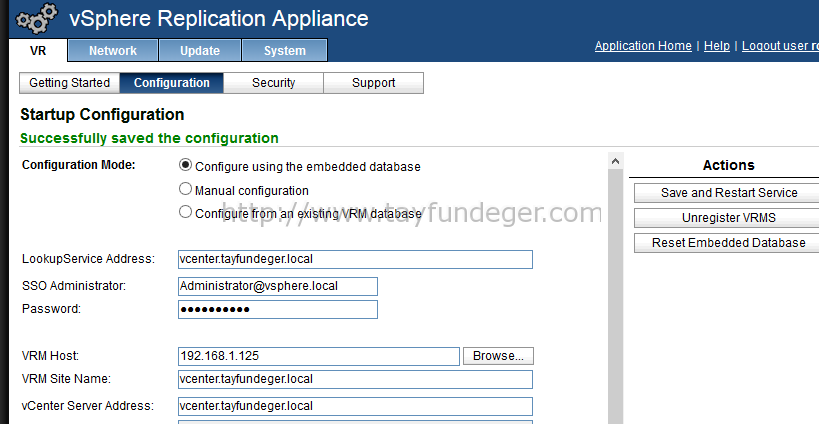Screen dimensions: 819x424
Task: Click the 'VRM Host:' label
Action: (50, 356)
